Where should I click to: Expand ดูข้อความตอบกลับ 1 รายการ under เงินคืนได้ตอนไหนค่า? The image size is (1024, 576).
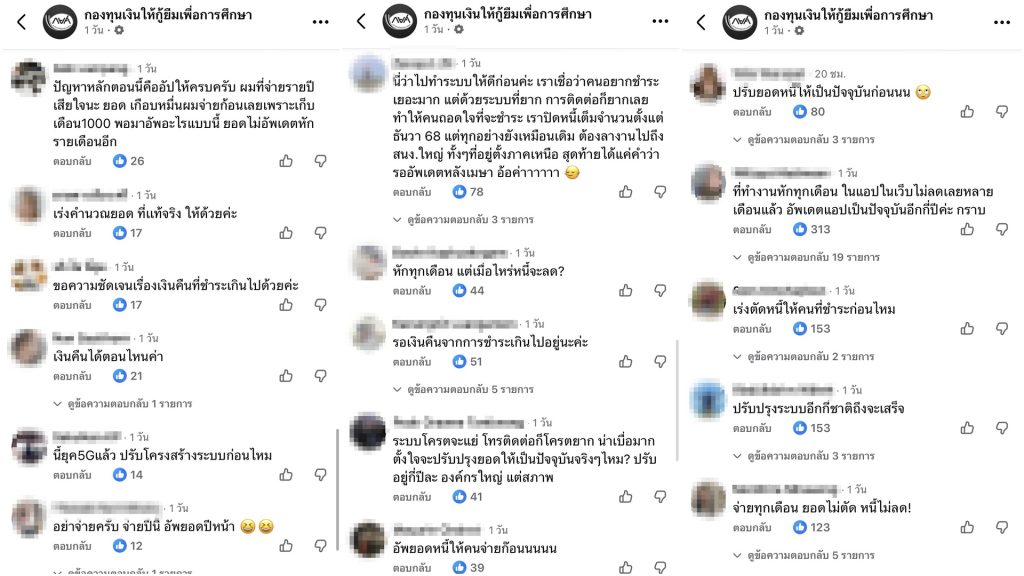coord(123,404)
